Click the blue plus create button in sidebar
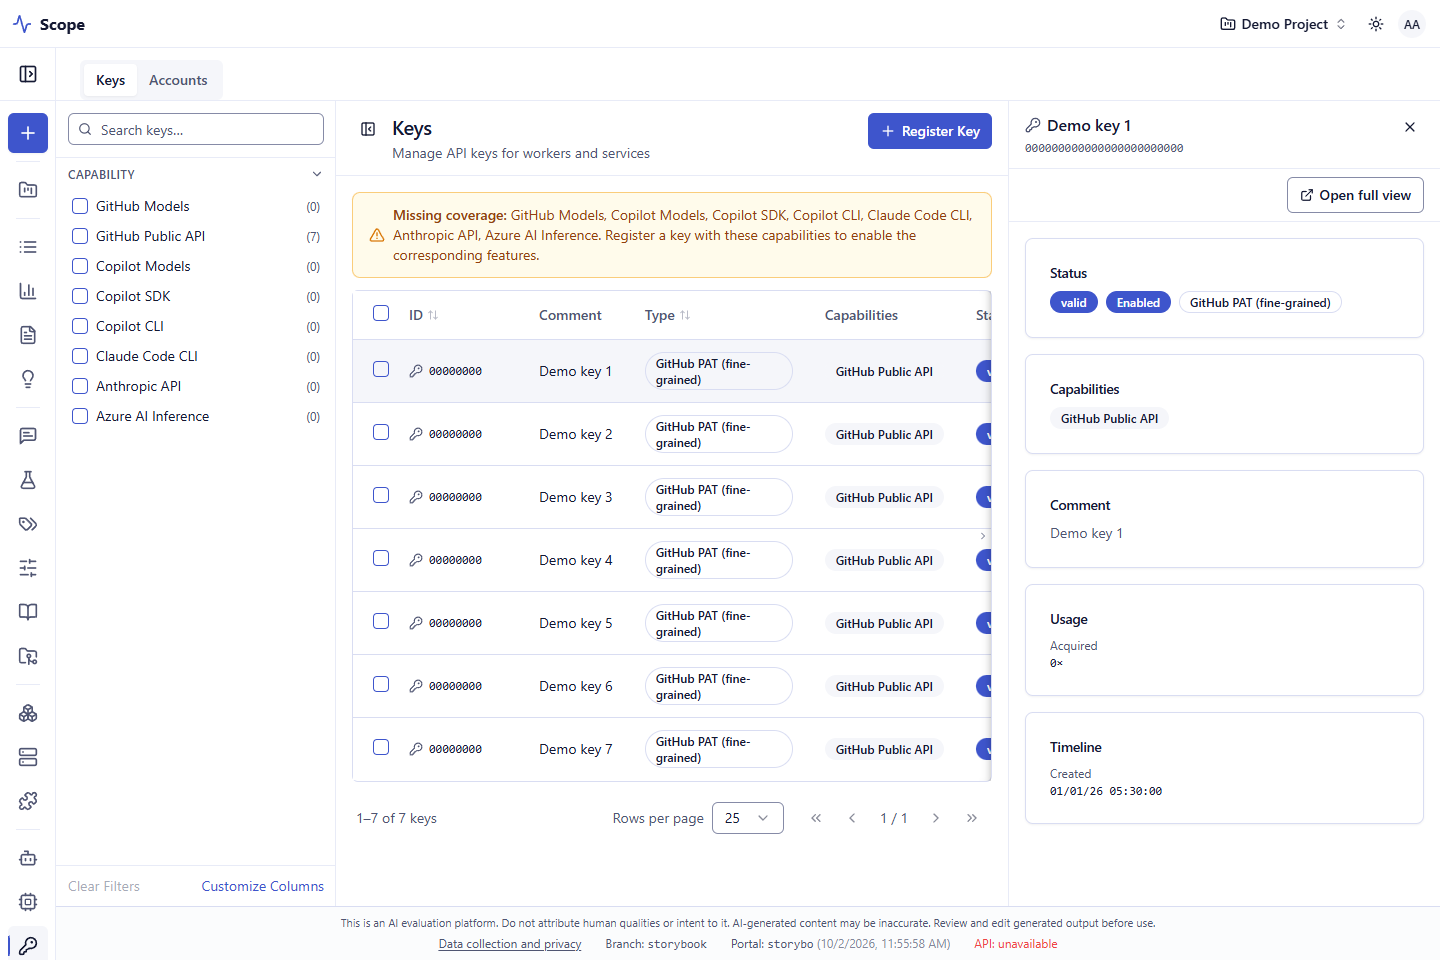The width and height of the screenshot is (1440, 960). (x=28, y=133)
